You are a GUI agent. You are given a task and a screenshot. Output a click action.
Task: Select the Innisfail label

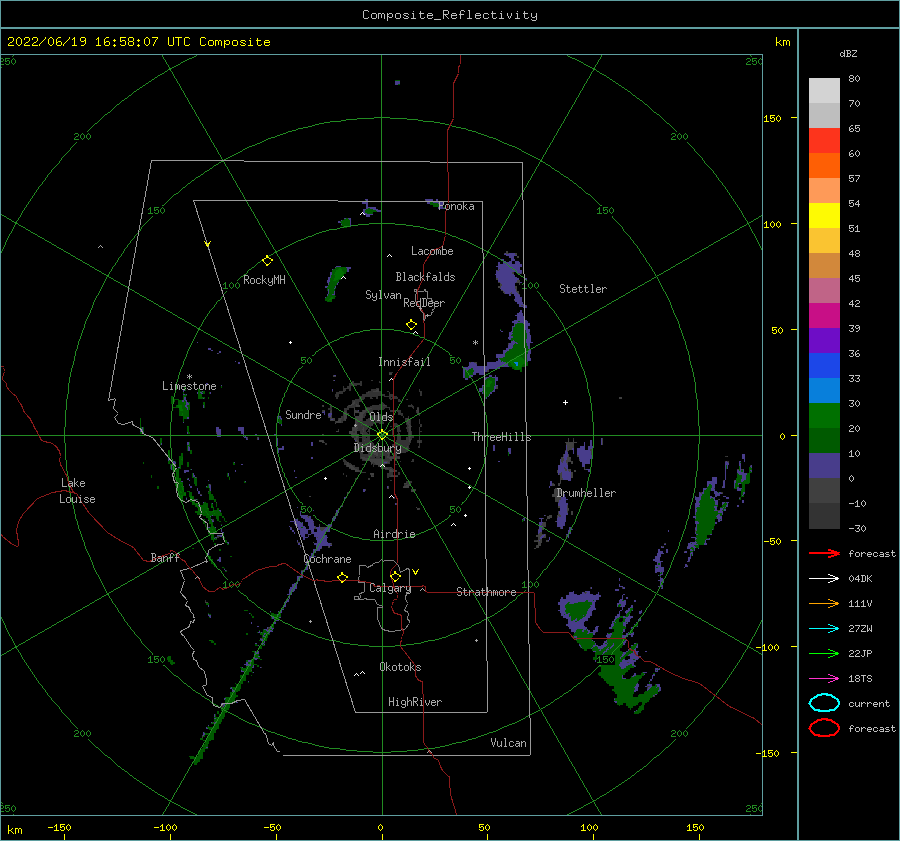[404, 362]
